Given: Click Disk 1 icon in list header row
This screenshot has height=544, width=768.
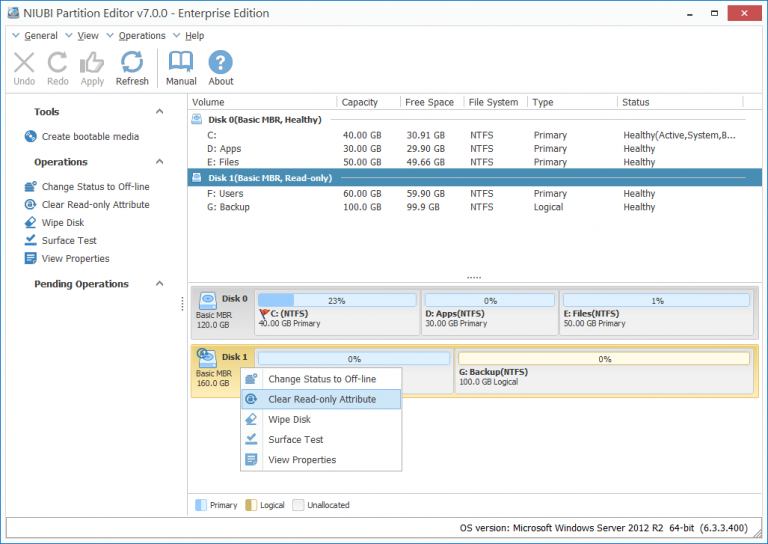Looking at the screenshot, I should [x=196, y=177].
